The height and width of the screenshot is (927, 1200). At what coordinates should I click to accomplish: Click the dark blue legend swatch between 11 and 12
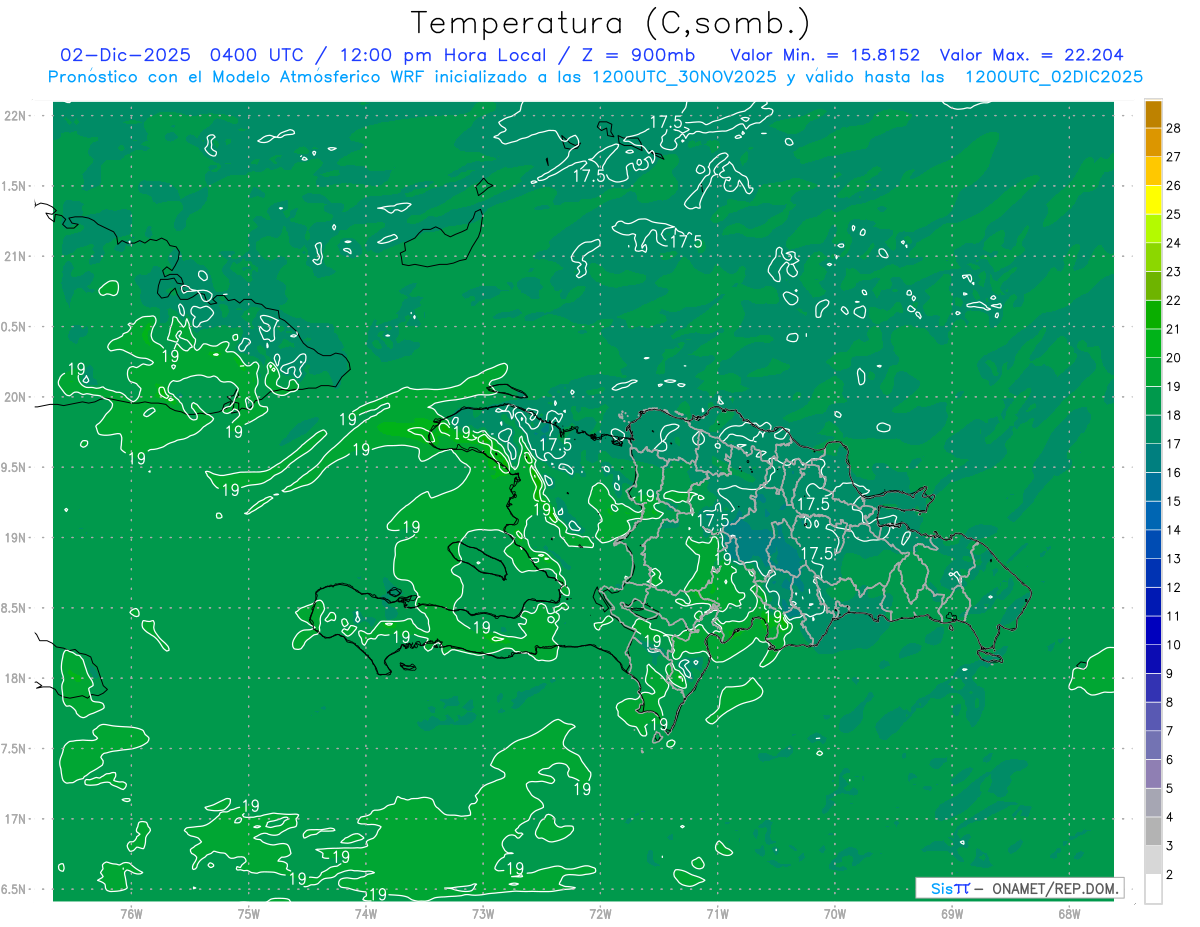point(1153,602)
